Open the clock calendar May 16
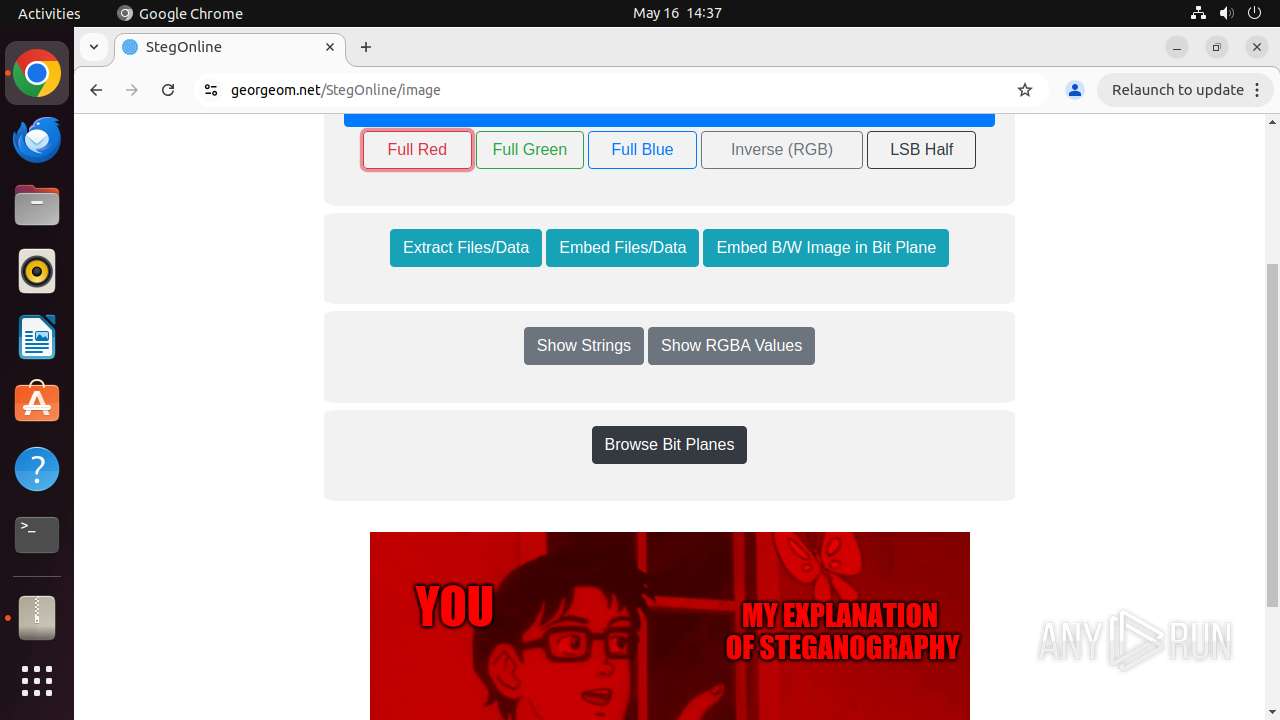 point(677,13)
